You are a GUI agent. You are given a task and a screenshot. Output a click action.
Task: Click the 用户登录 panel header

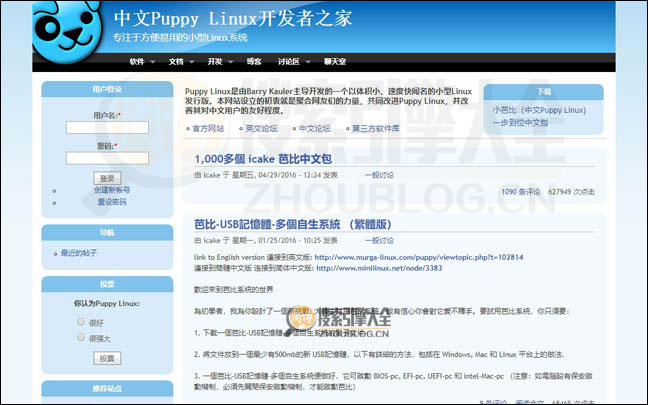click(107, 89)
